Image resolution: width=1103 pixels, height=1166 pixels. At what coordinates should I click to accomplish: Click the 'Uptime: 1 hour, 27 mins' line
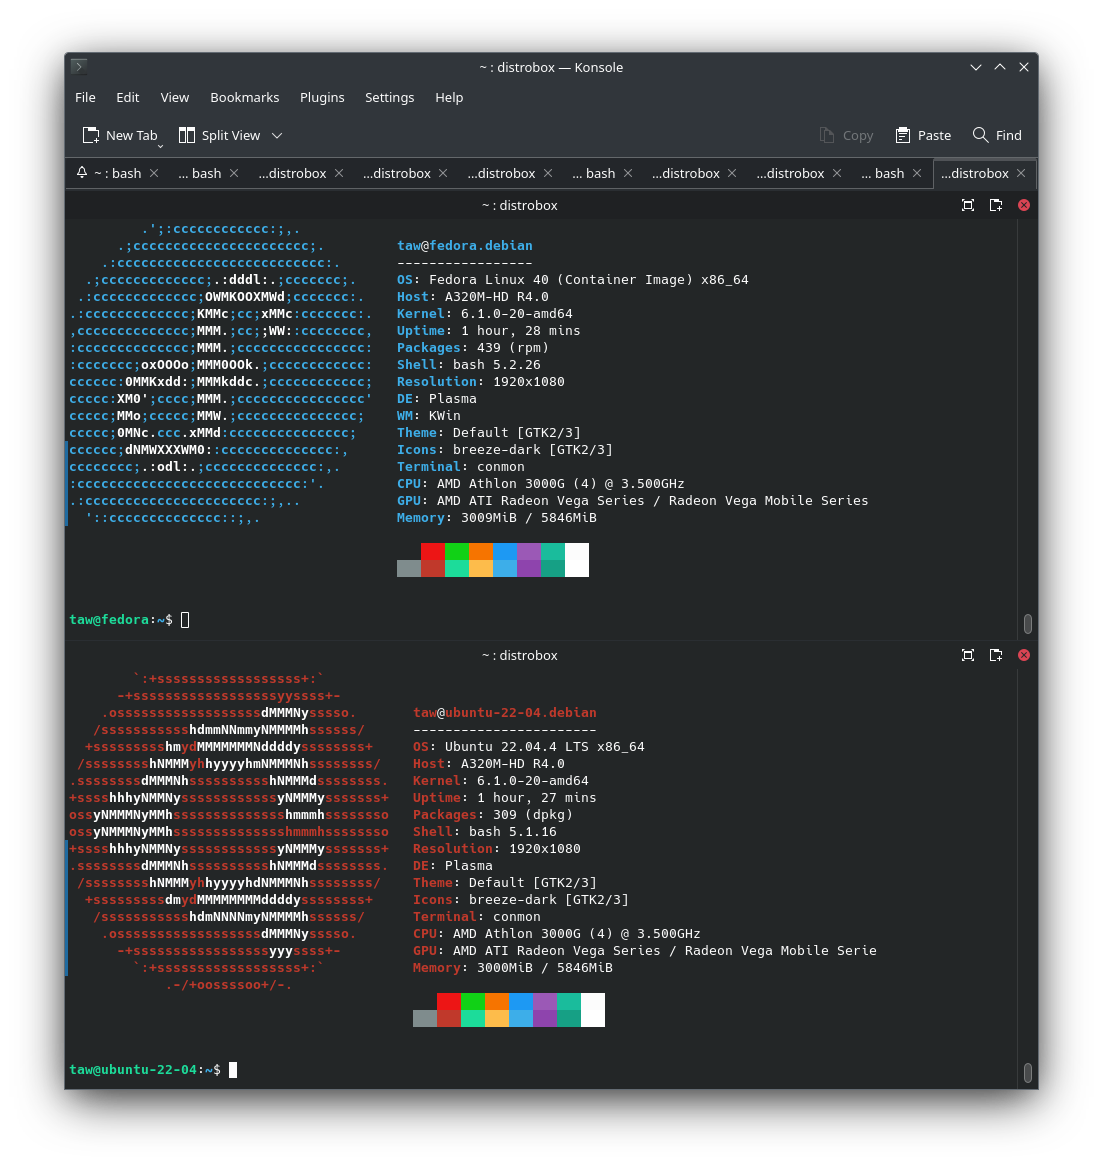point(505,797)
